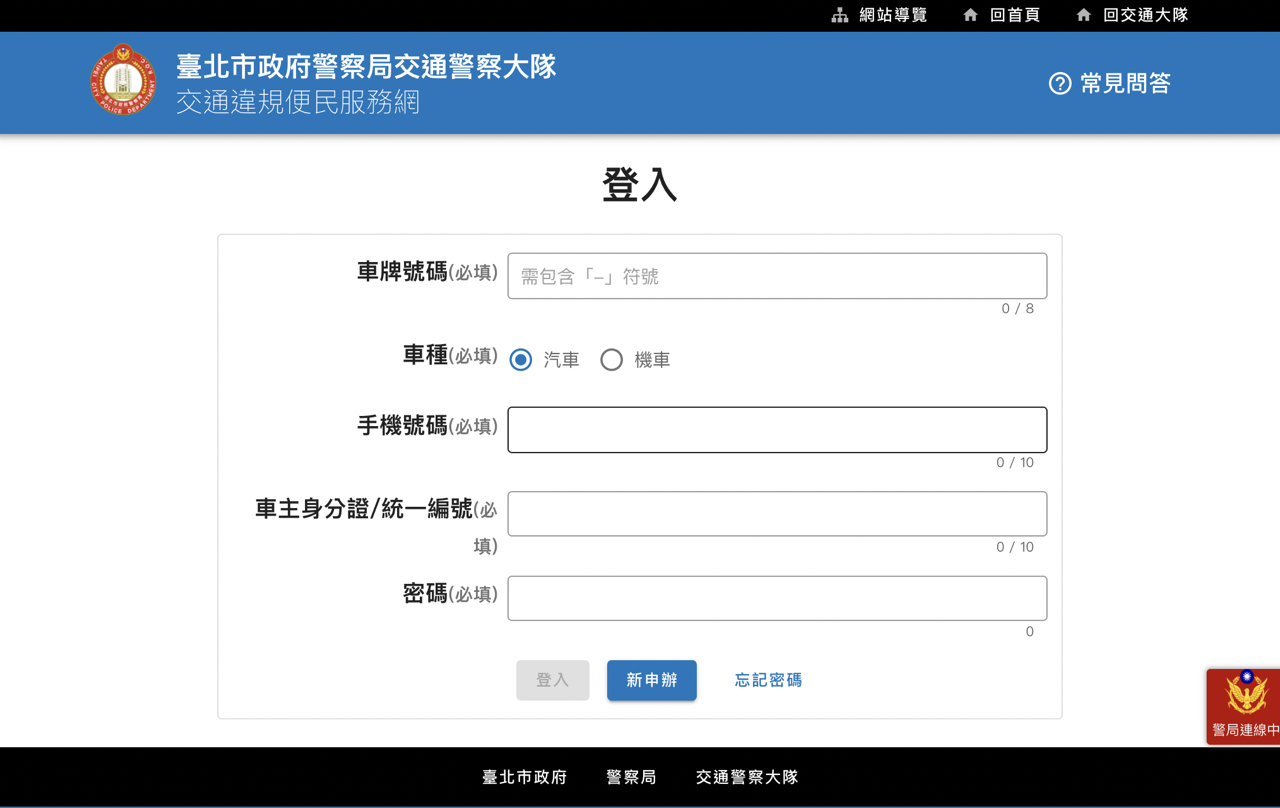
Task: Click the 車牌號碼(必填) label
Action: 427,272
